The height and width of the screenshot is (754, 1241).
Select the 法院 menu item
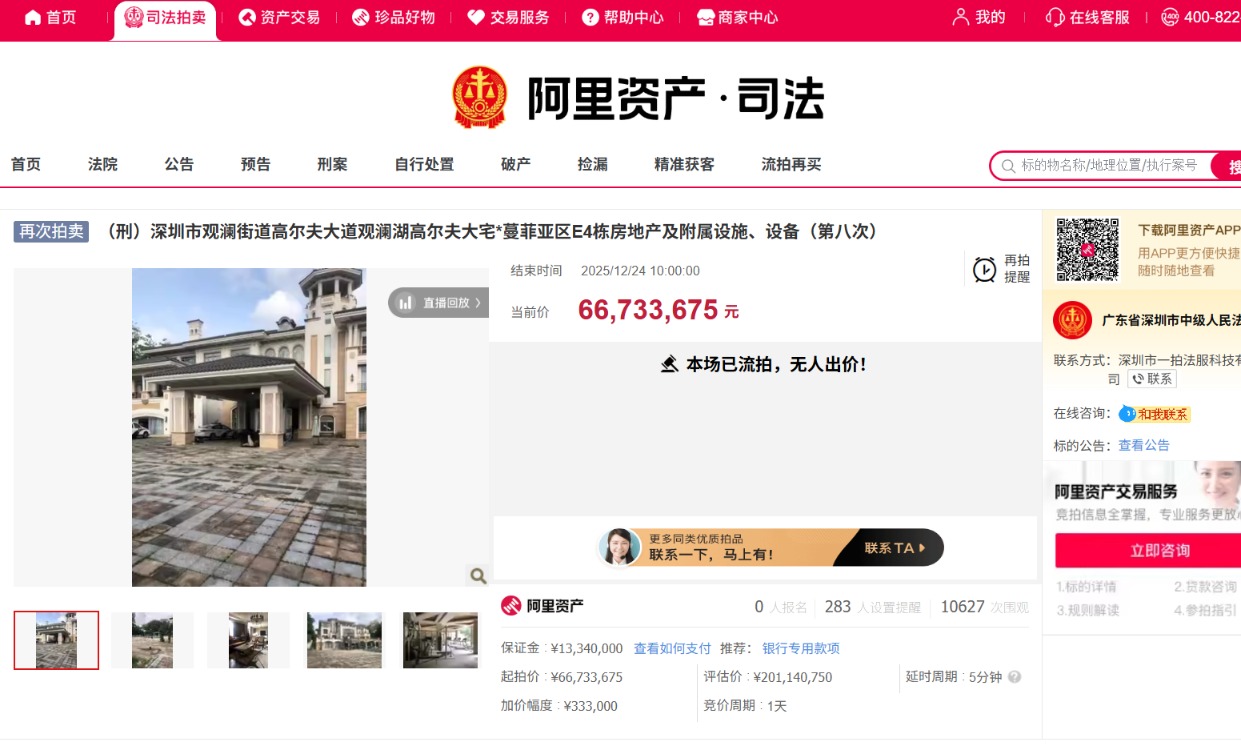[x=102, y=164]
